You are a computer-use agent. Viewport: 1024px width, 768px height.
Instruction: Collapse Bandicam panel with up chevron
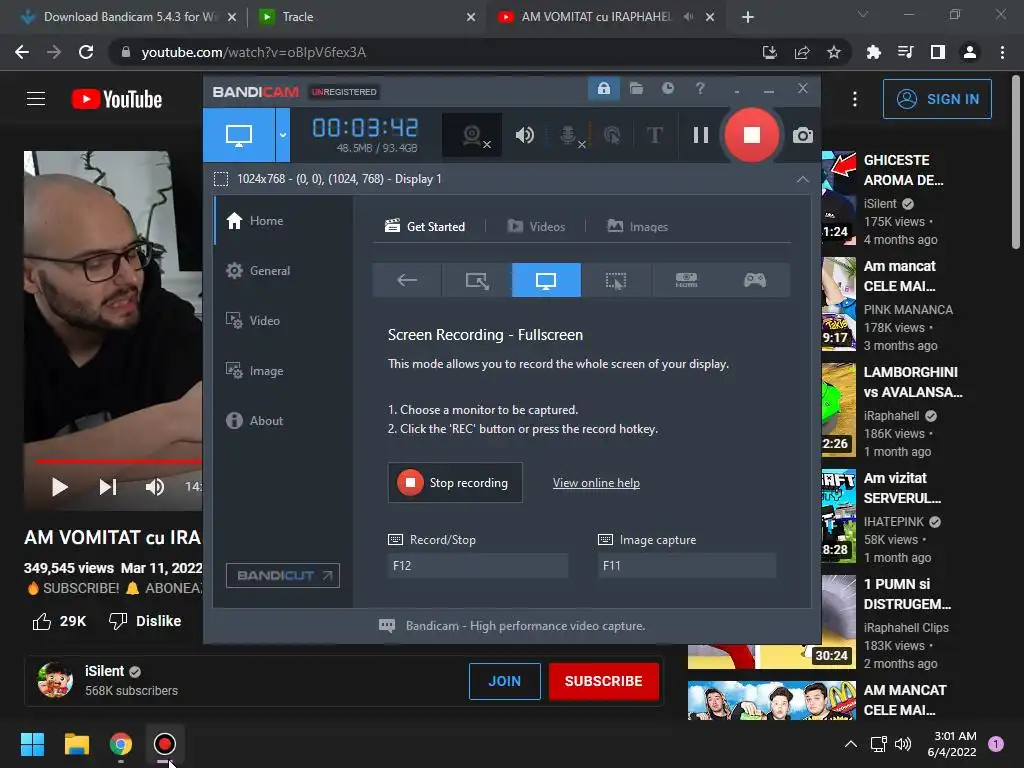click(x=803, y=179)
